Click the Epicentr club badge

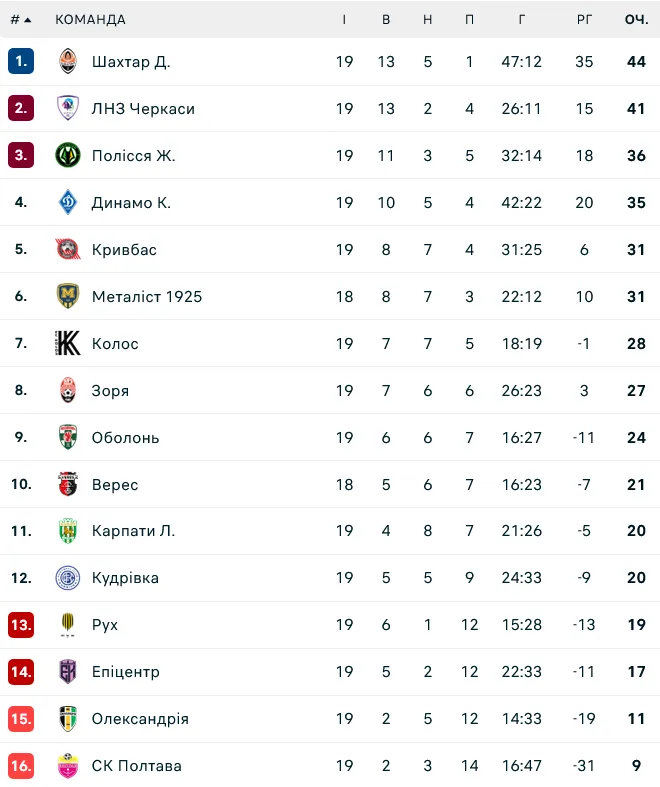(x=68, y=672)
